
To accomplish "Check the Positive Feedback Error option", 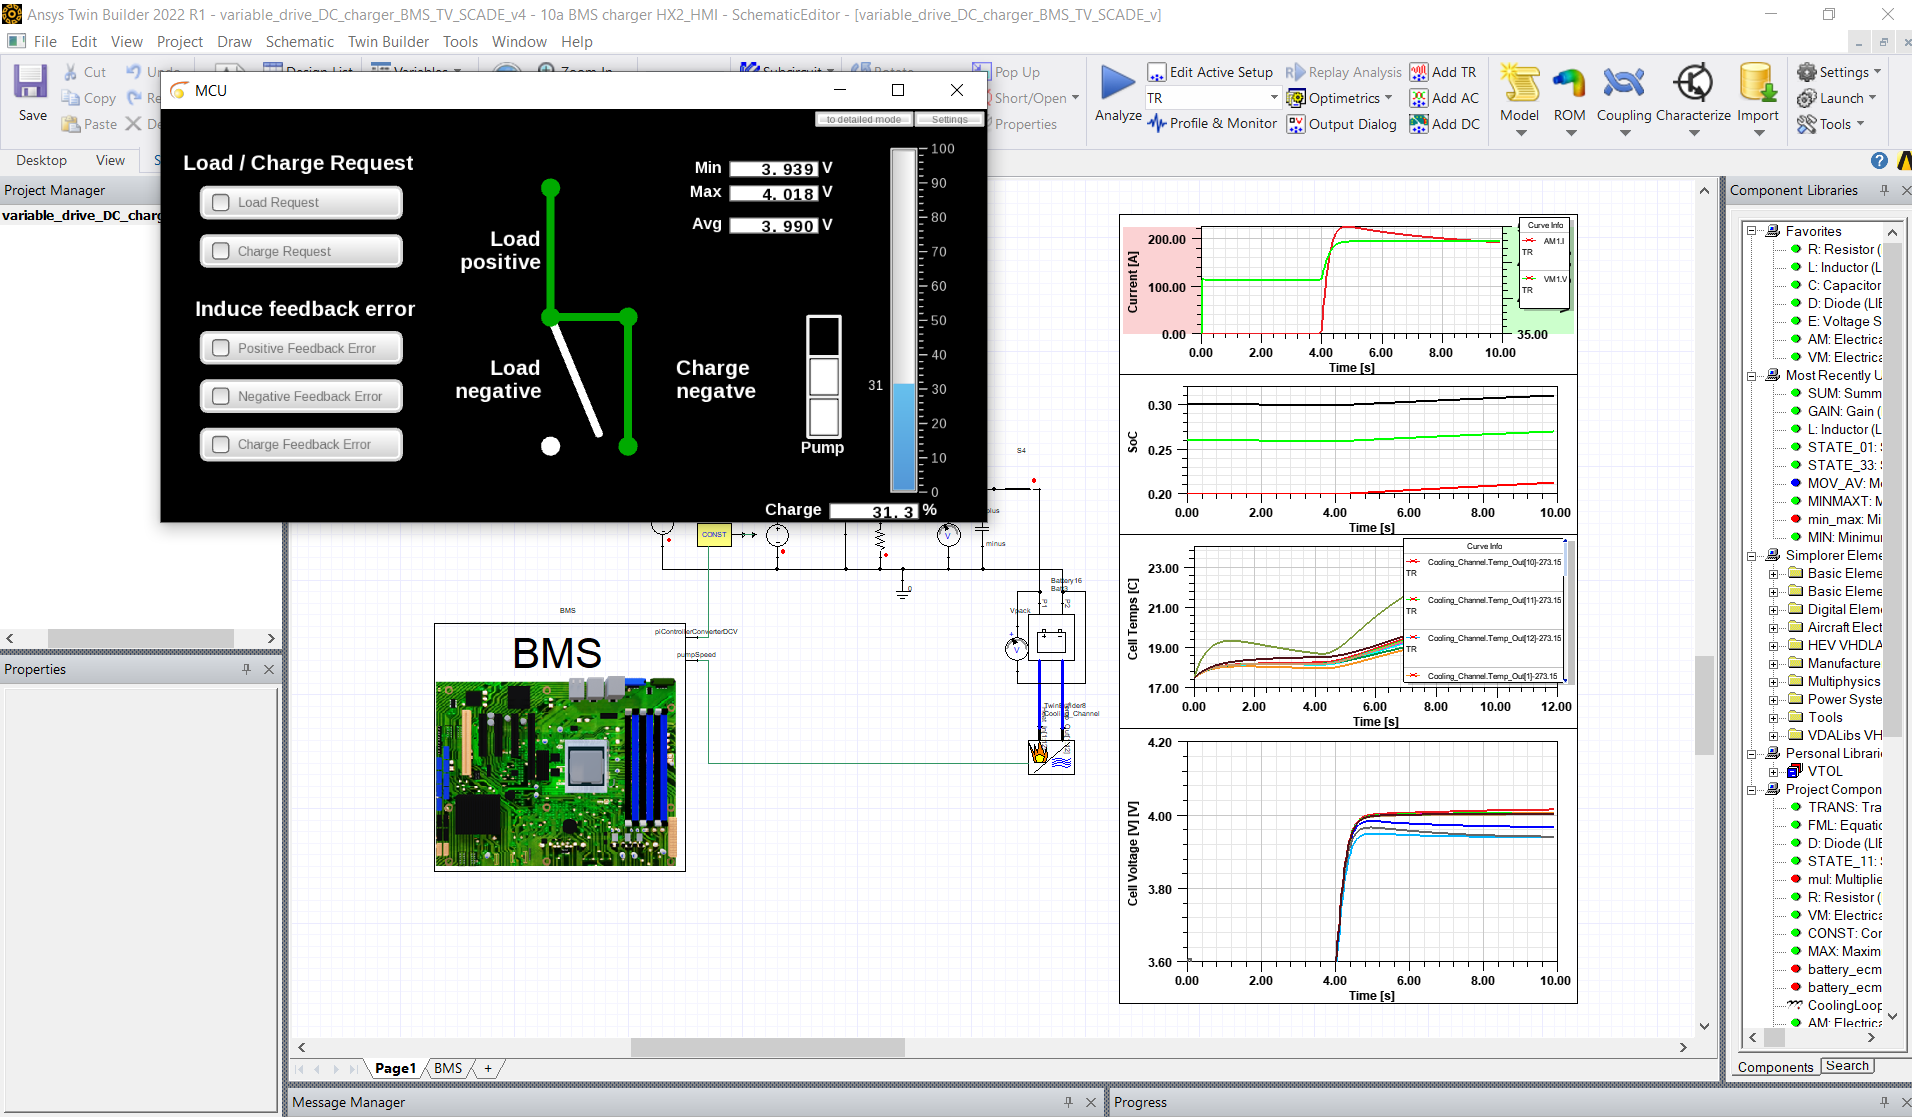I will point(220,347).
